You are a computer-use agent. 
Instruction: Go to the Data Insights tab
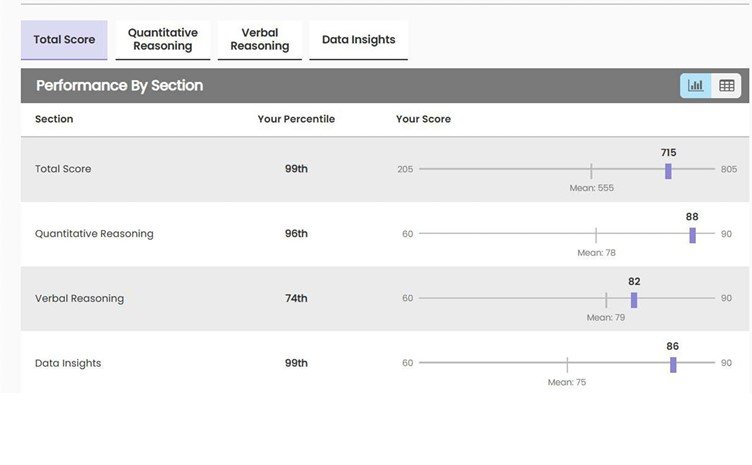tap(358, 40)
